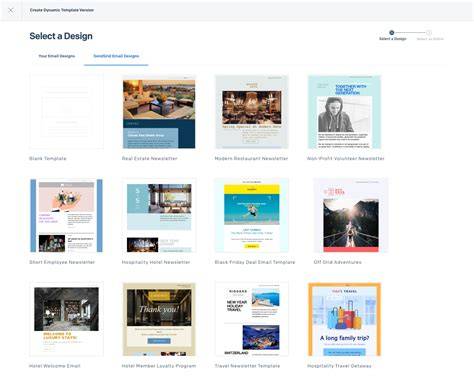Pick the Modern Restaurant Newsletter design
The height and width of the screenshot is (382, 474).
click(x=252, y=112)
